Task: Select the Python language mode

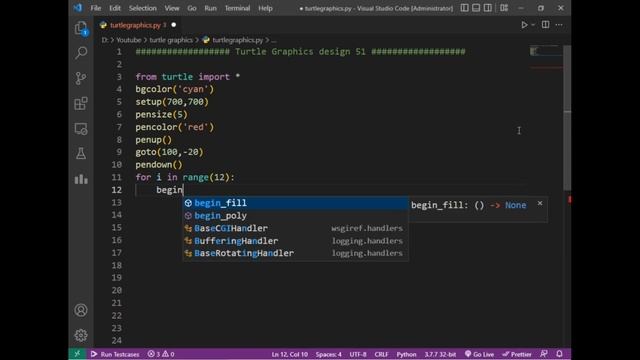Action: [406, 354]
